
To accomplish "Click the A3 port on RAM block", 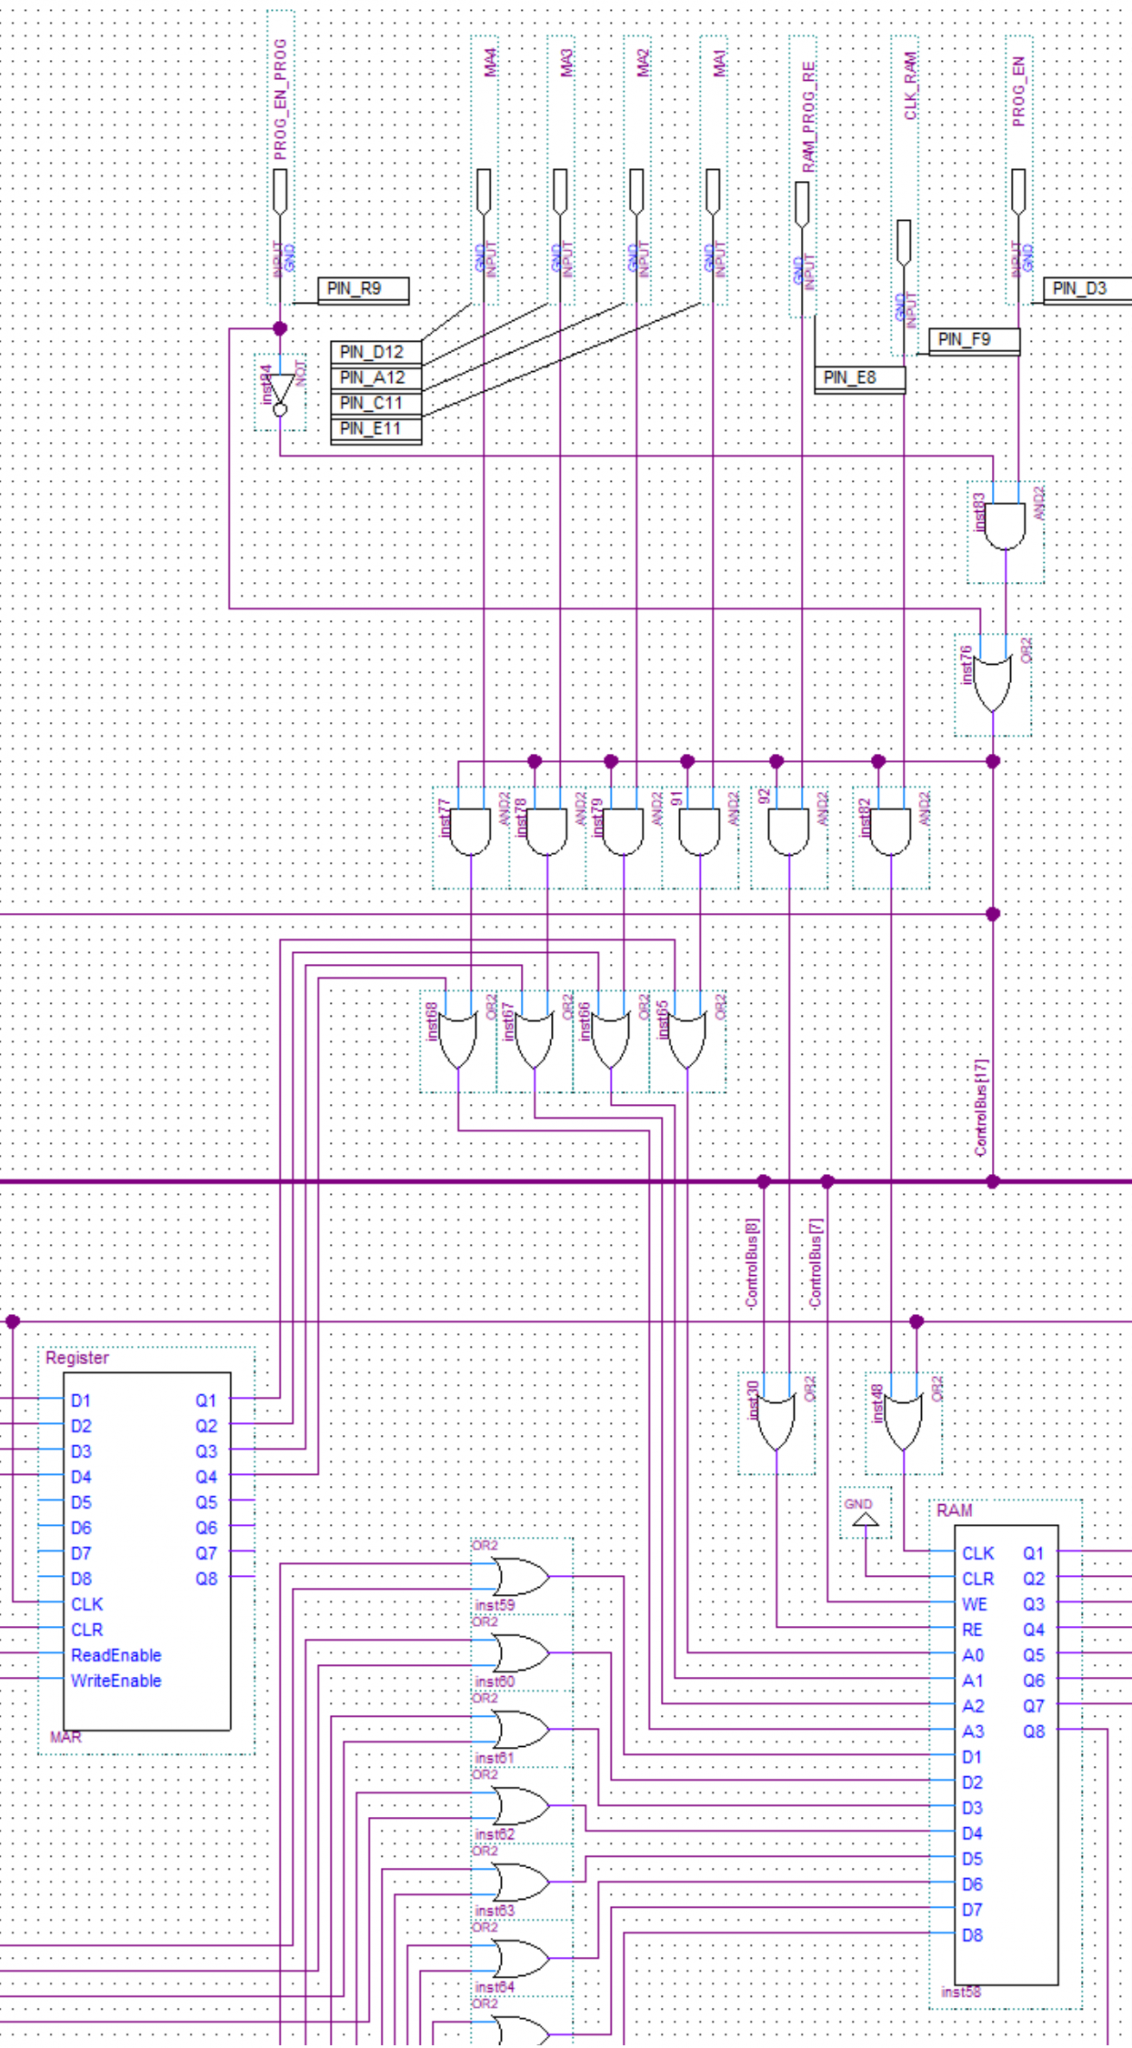I will tap(973, 1731).
